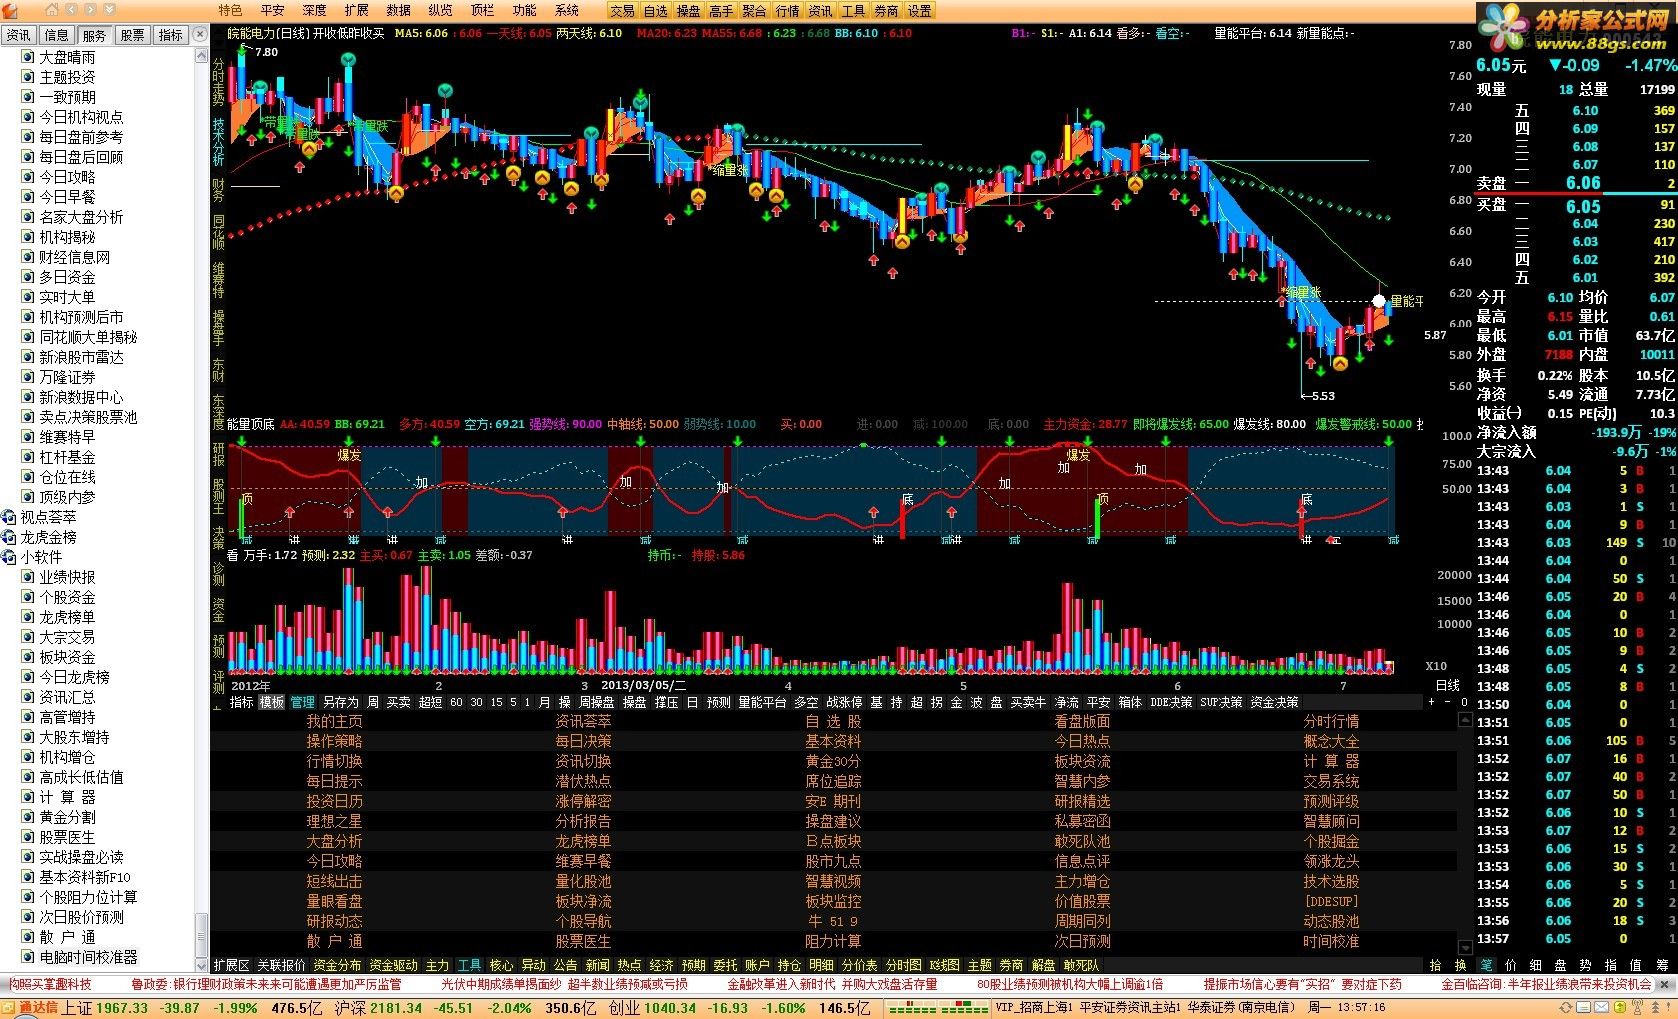This screenshot has width=1678, height=1019.
Task: Open the 今日热点 link
Action: tap(1082, 741)
